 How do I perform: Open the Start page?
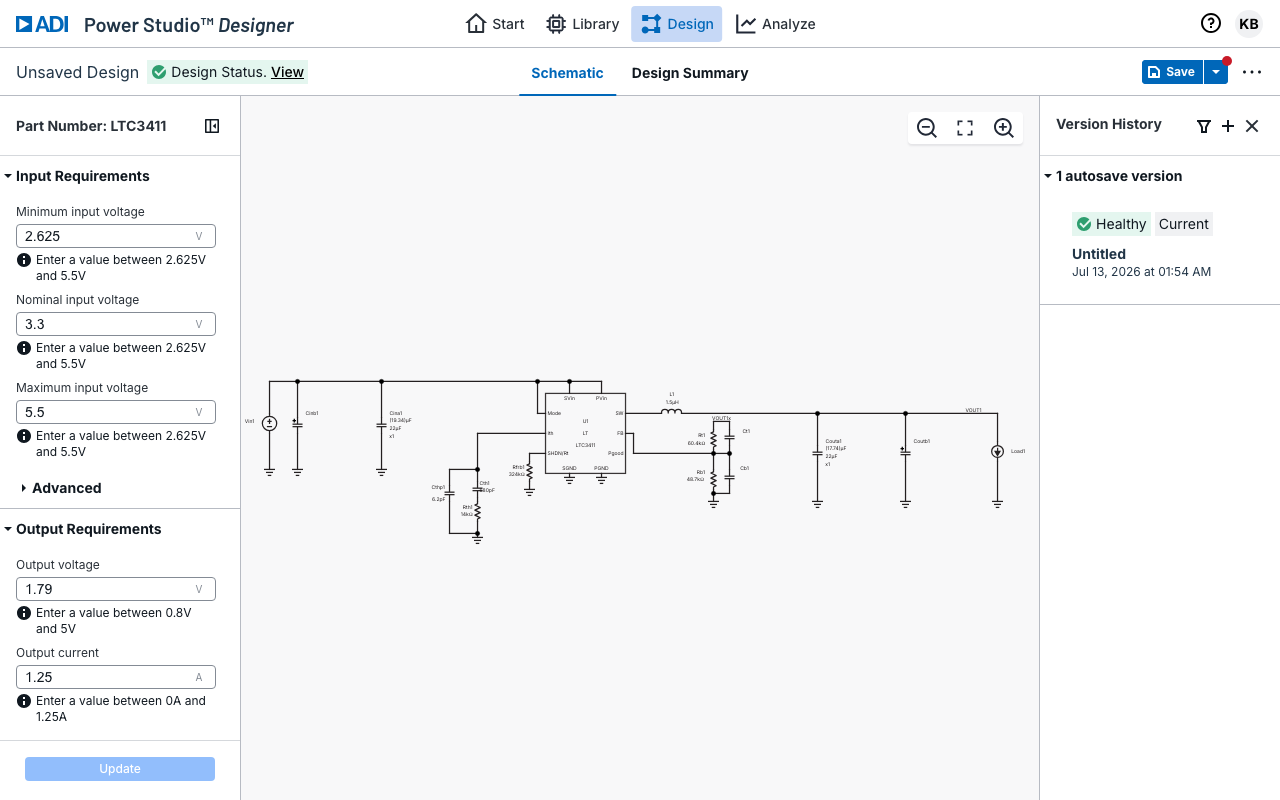(495, 24)
